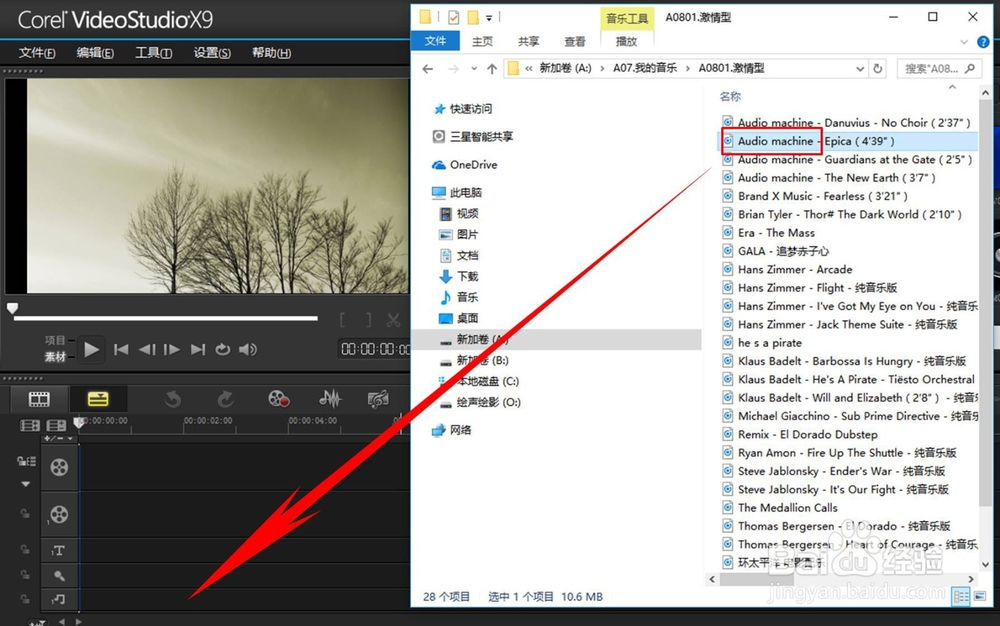Select the Title track icon

(x=59, y=550)
